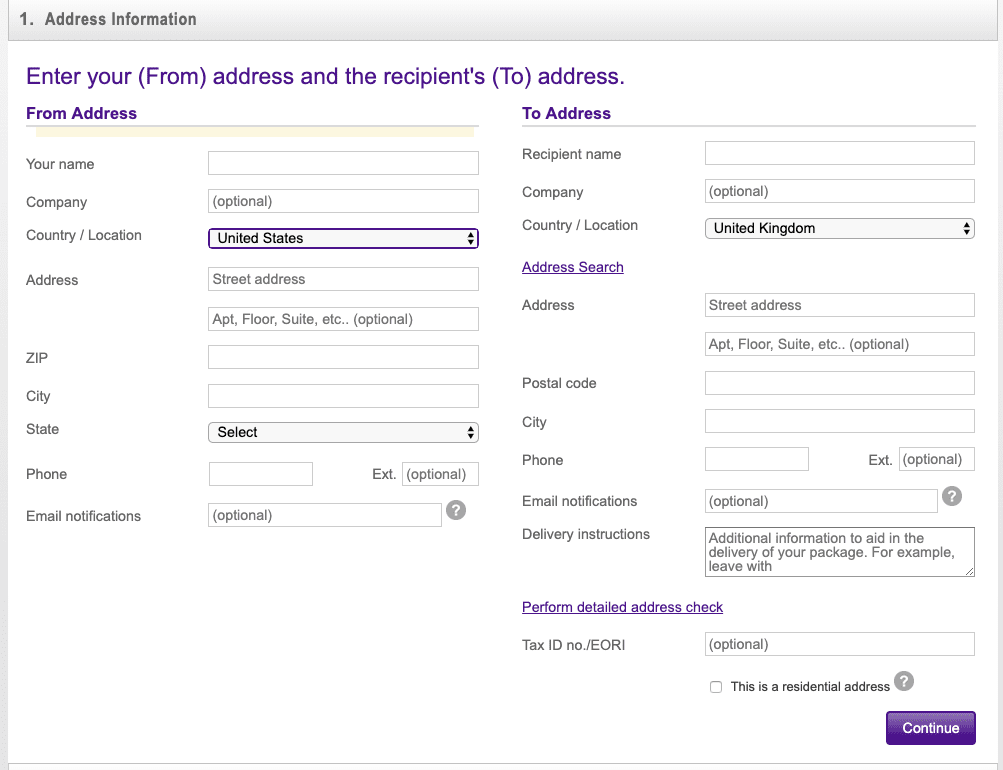
Task: Open the Address Search link
Action: pos(572,267)
